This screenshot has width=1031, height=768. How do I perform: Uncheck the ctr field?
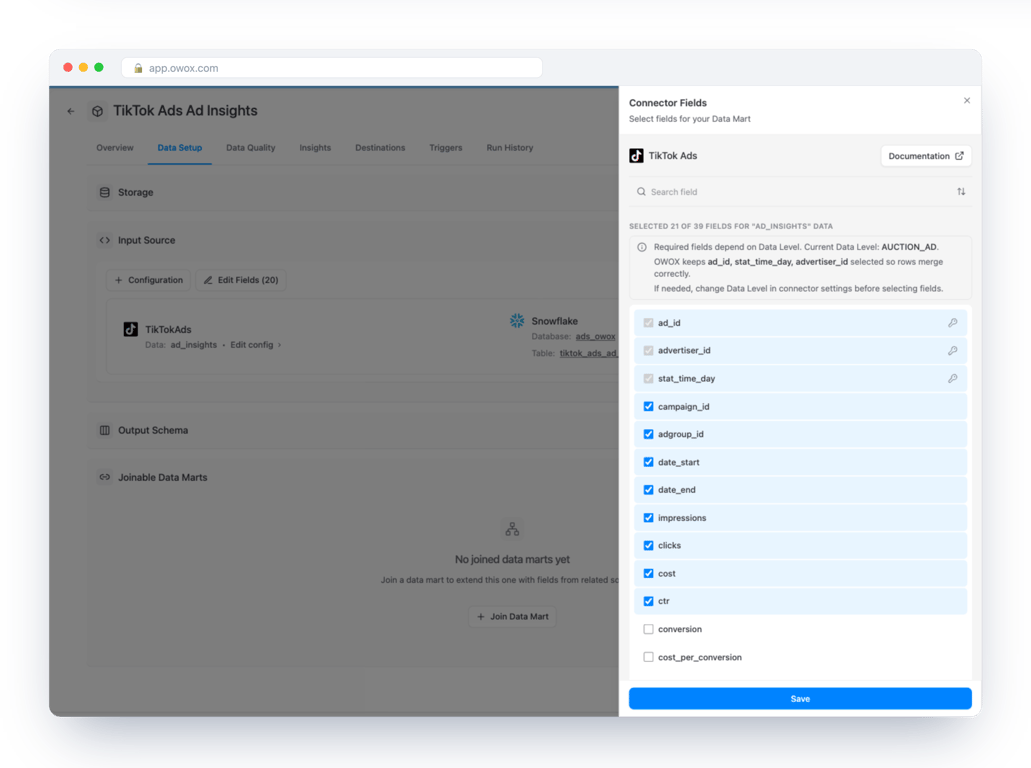tap(648, 601)
